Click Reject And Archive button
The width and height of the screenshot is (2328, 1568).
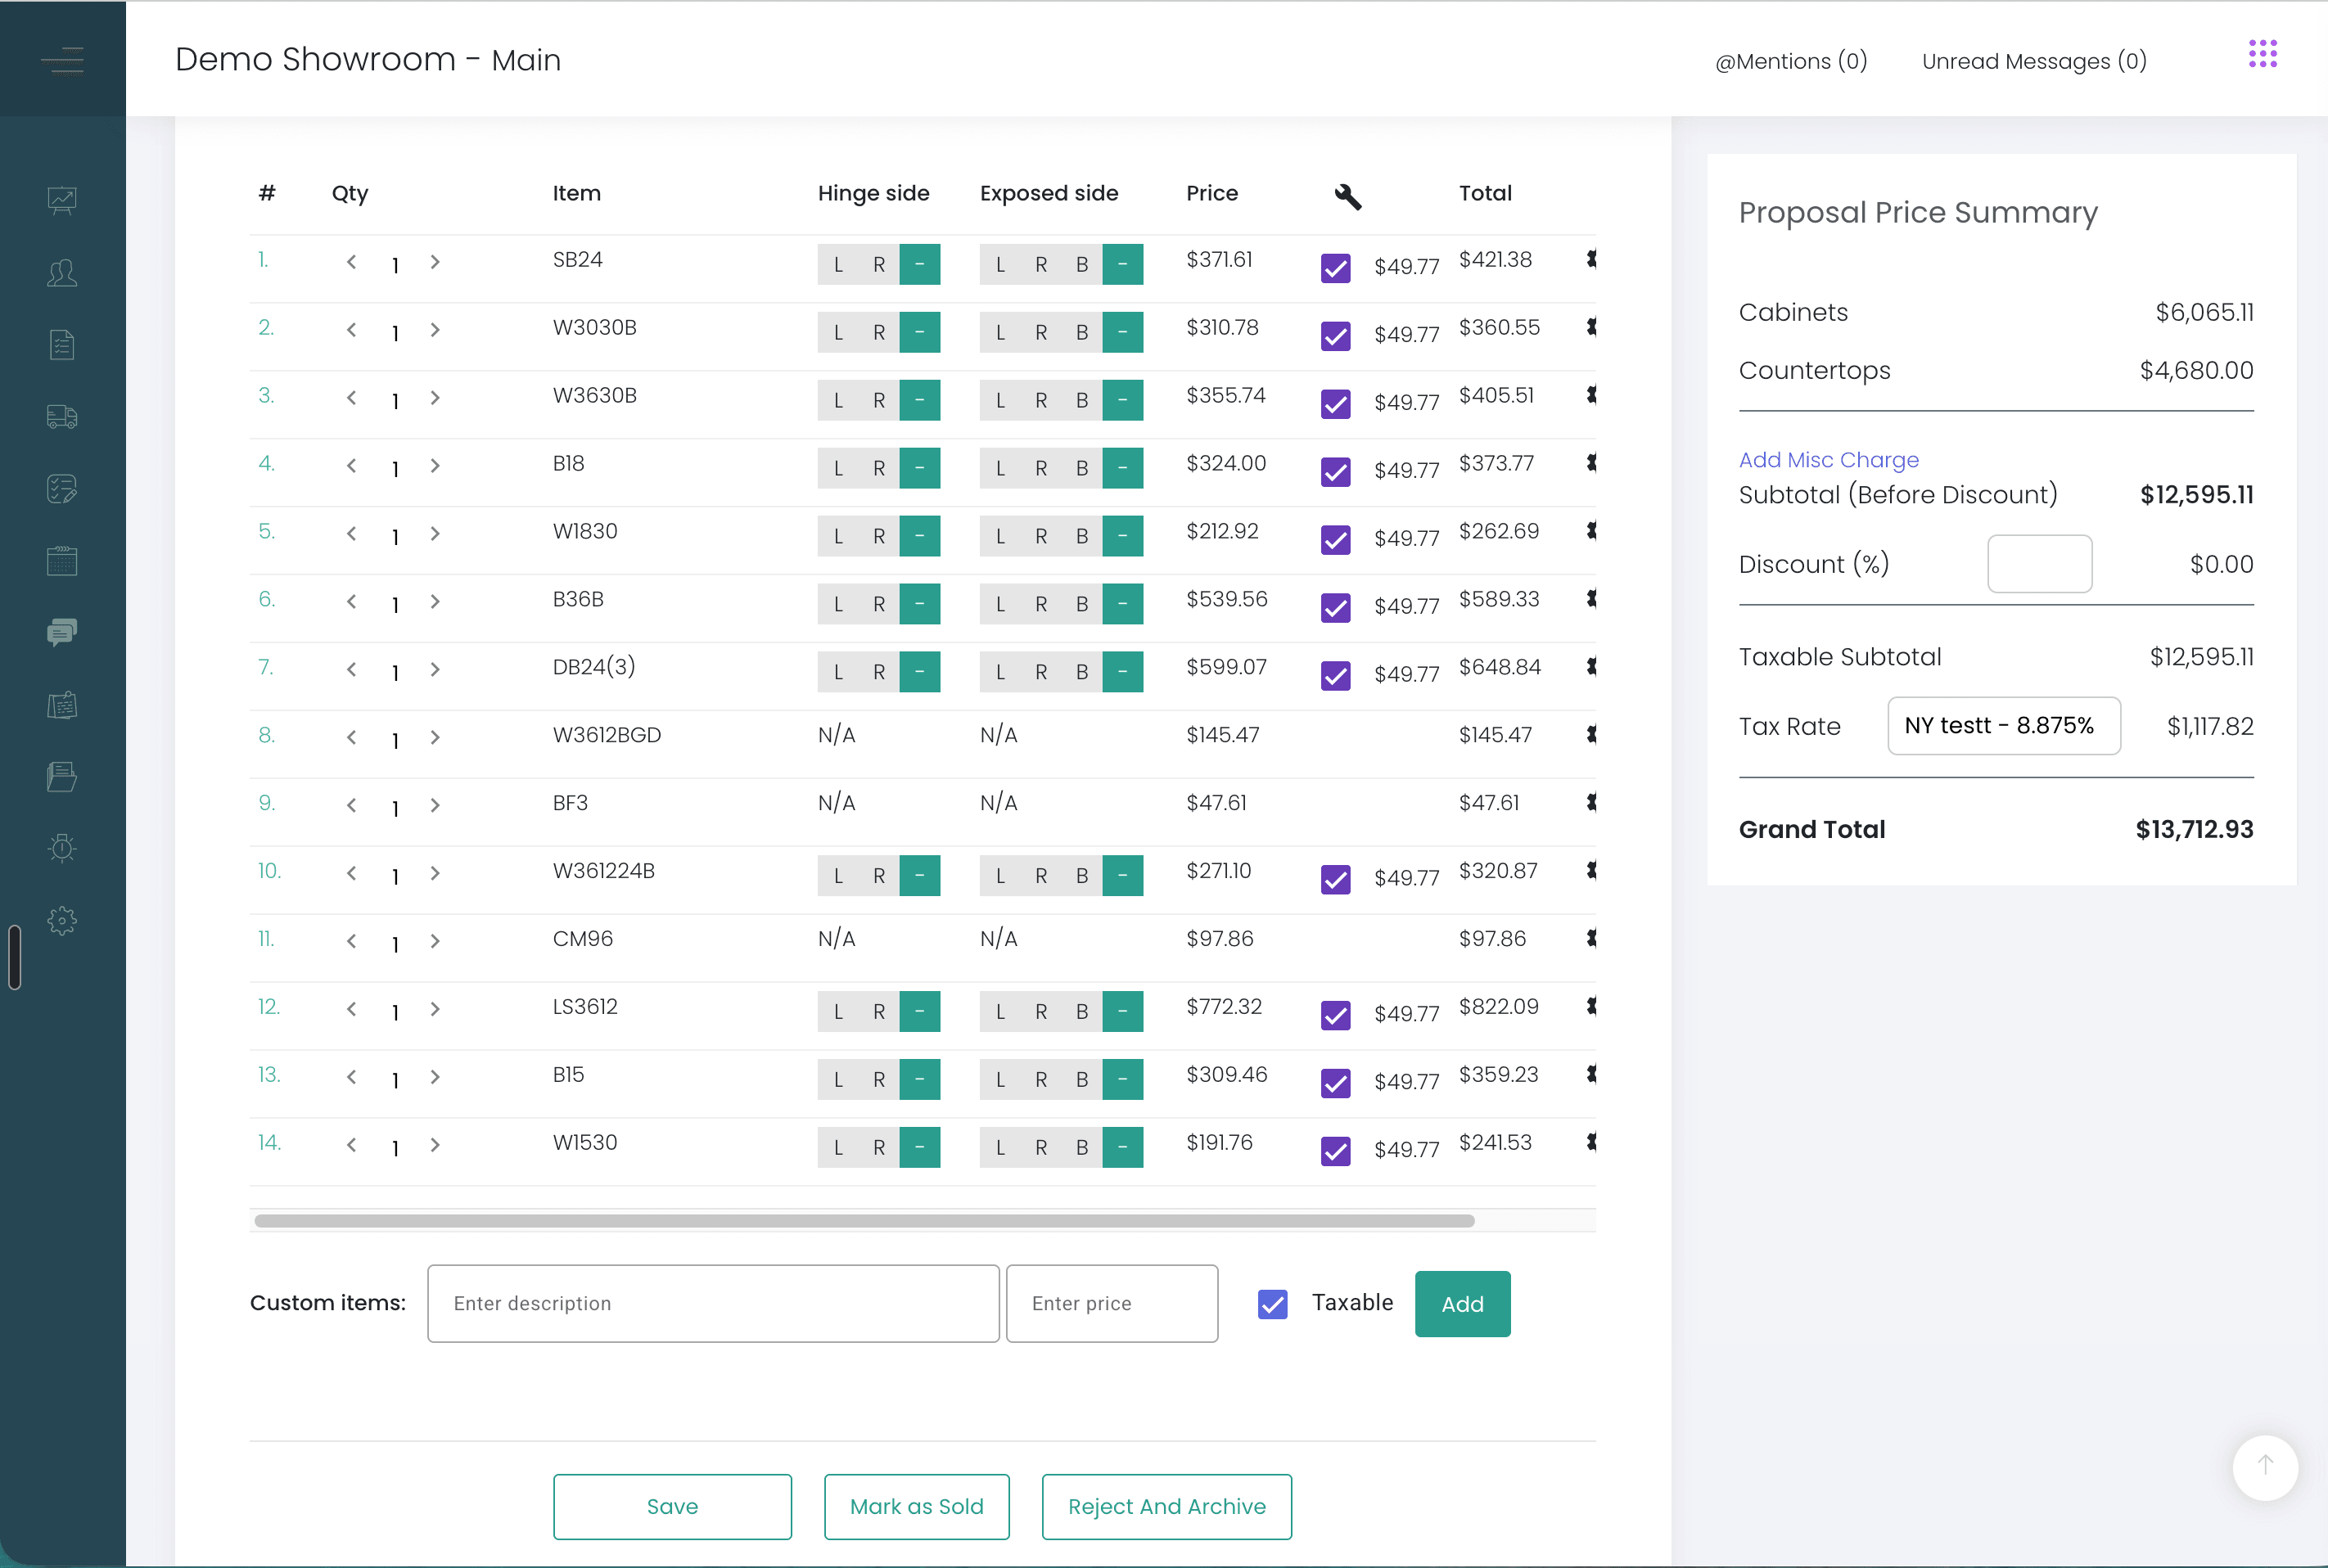(1166, 1506)
